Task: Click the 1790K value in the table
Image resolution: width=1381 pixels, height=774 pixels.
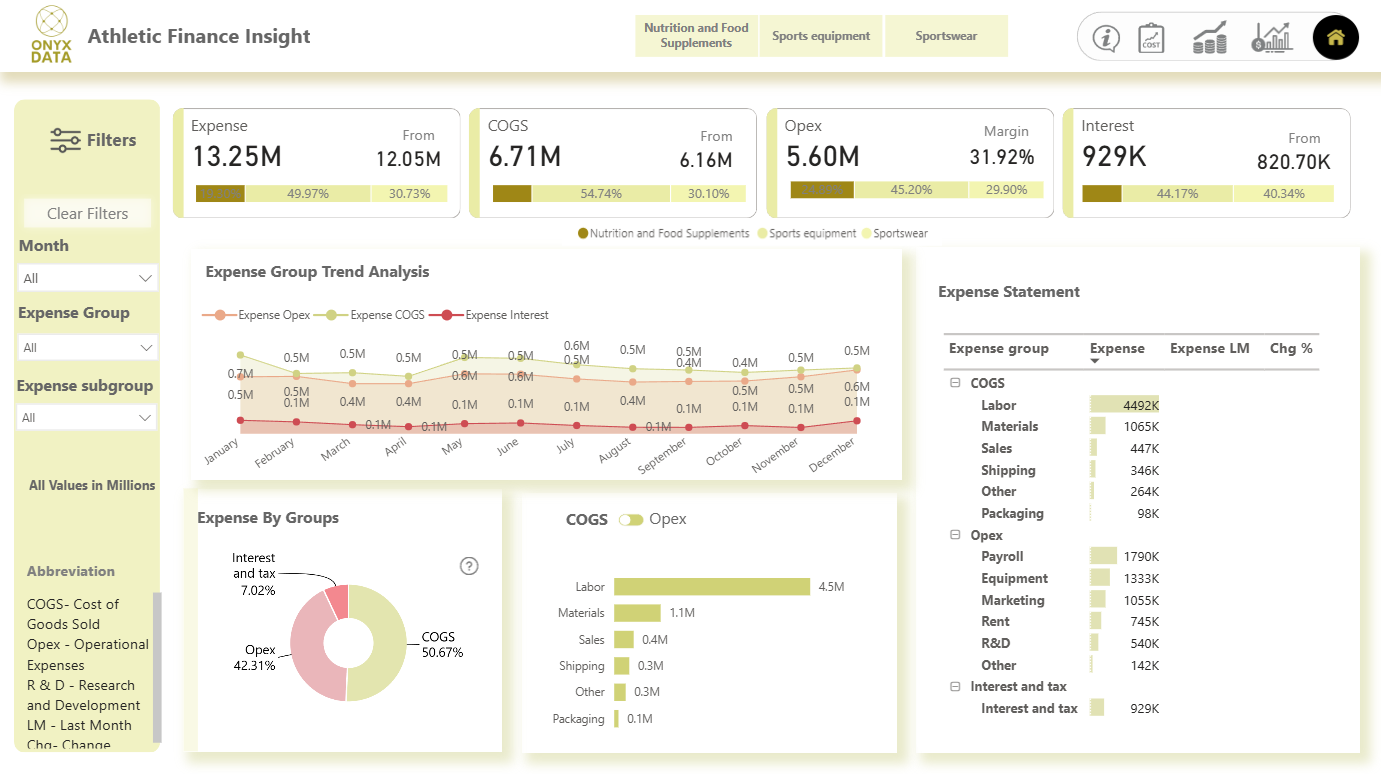Action: (x=1140, y=557)
